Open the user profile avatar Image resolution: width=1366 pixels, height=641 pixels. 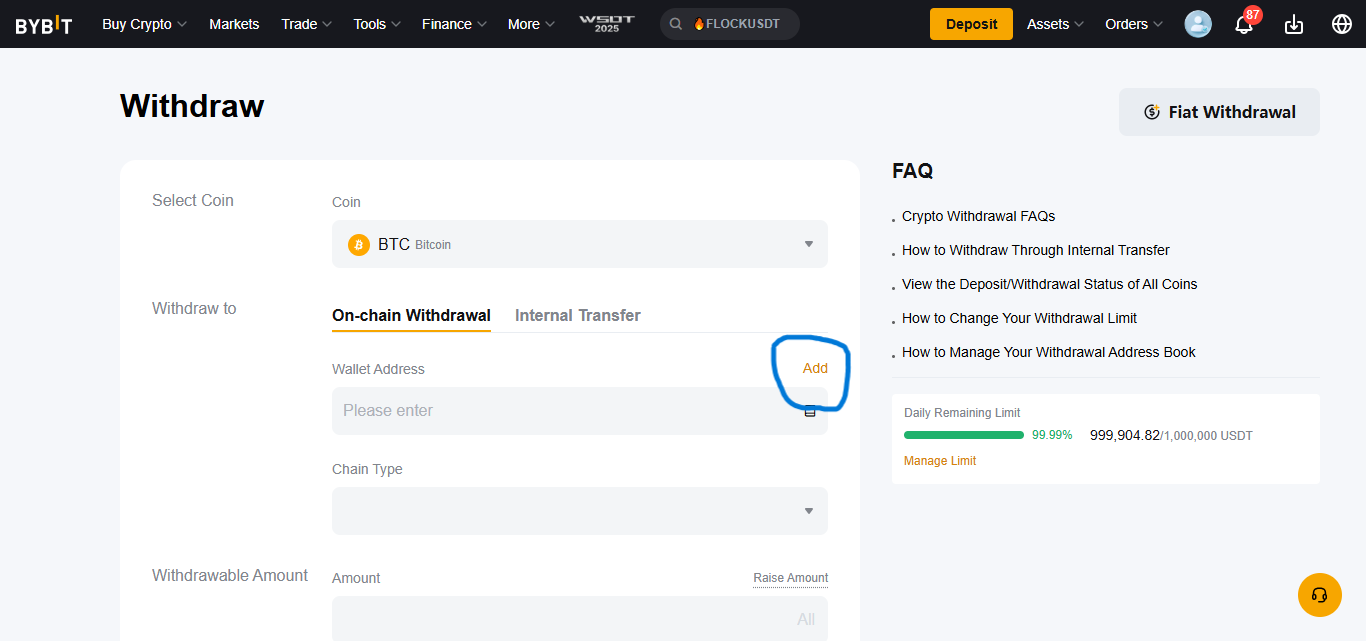click(x=1198, y=24)
